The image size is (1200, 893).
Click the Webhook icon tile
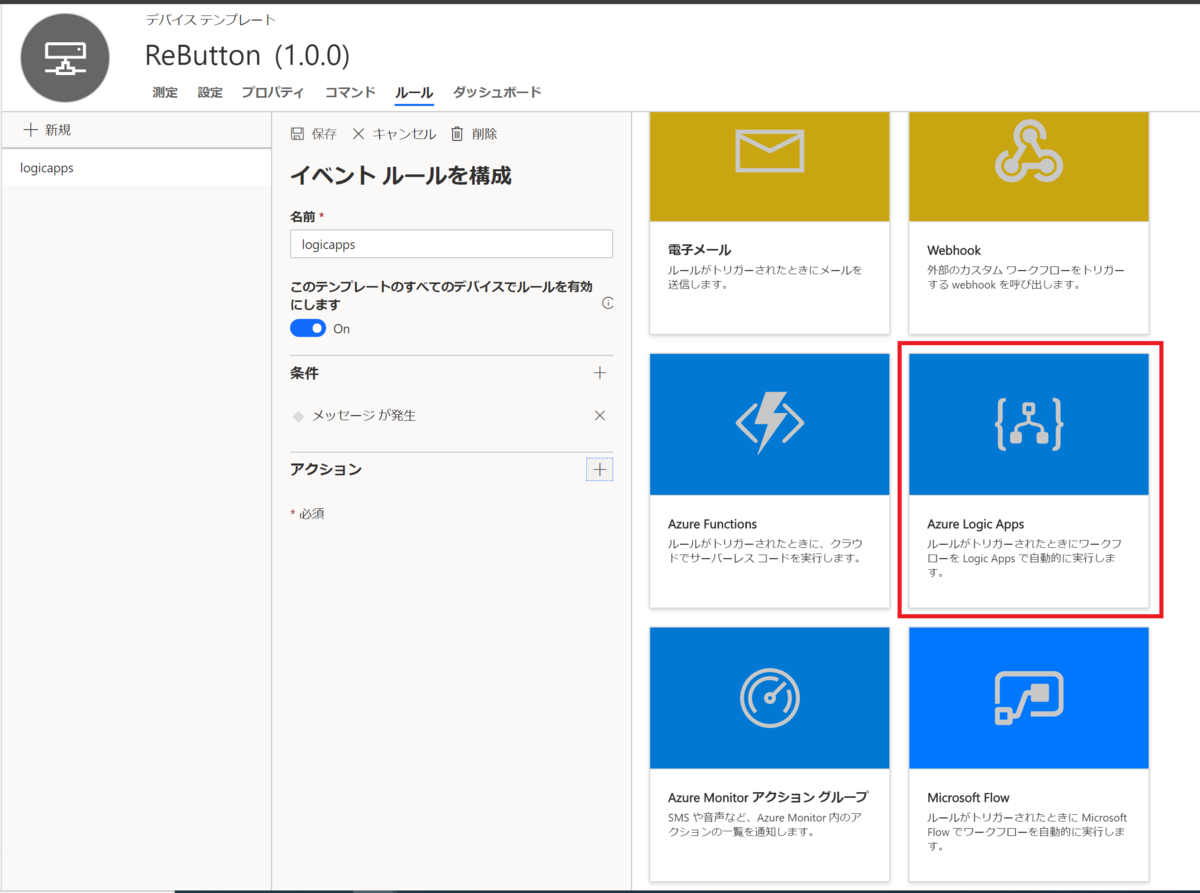(x=1028, y=151)
